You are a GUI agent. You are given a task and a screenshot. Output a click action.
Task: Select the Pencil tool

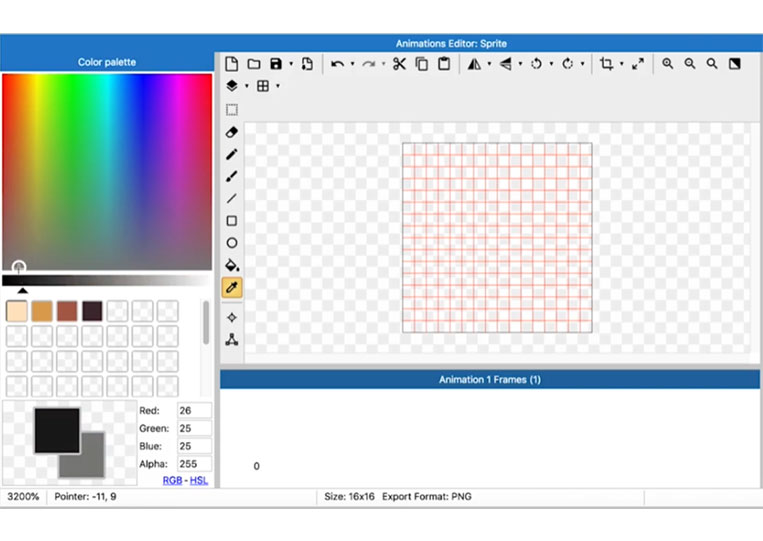pos(232,154)
